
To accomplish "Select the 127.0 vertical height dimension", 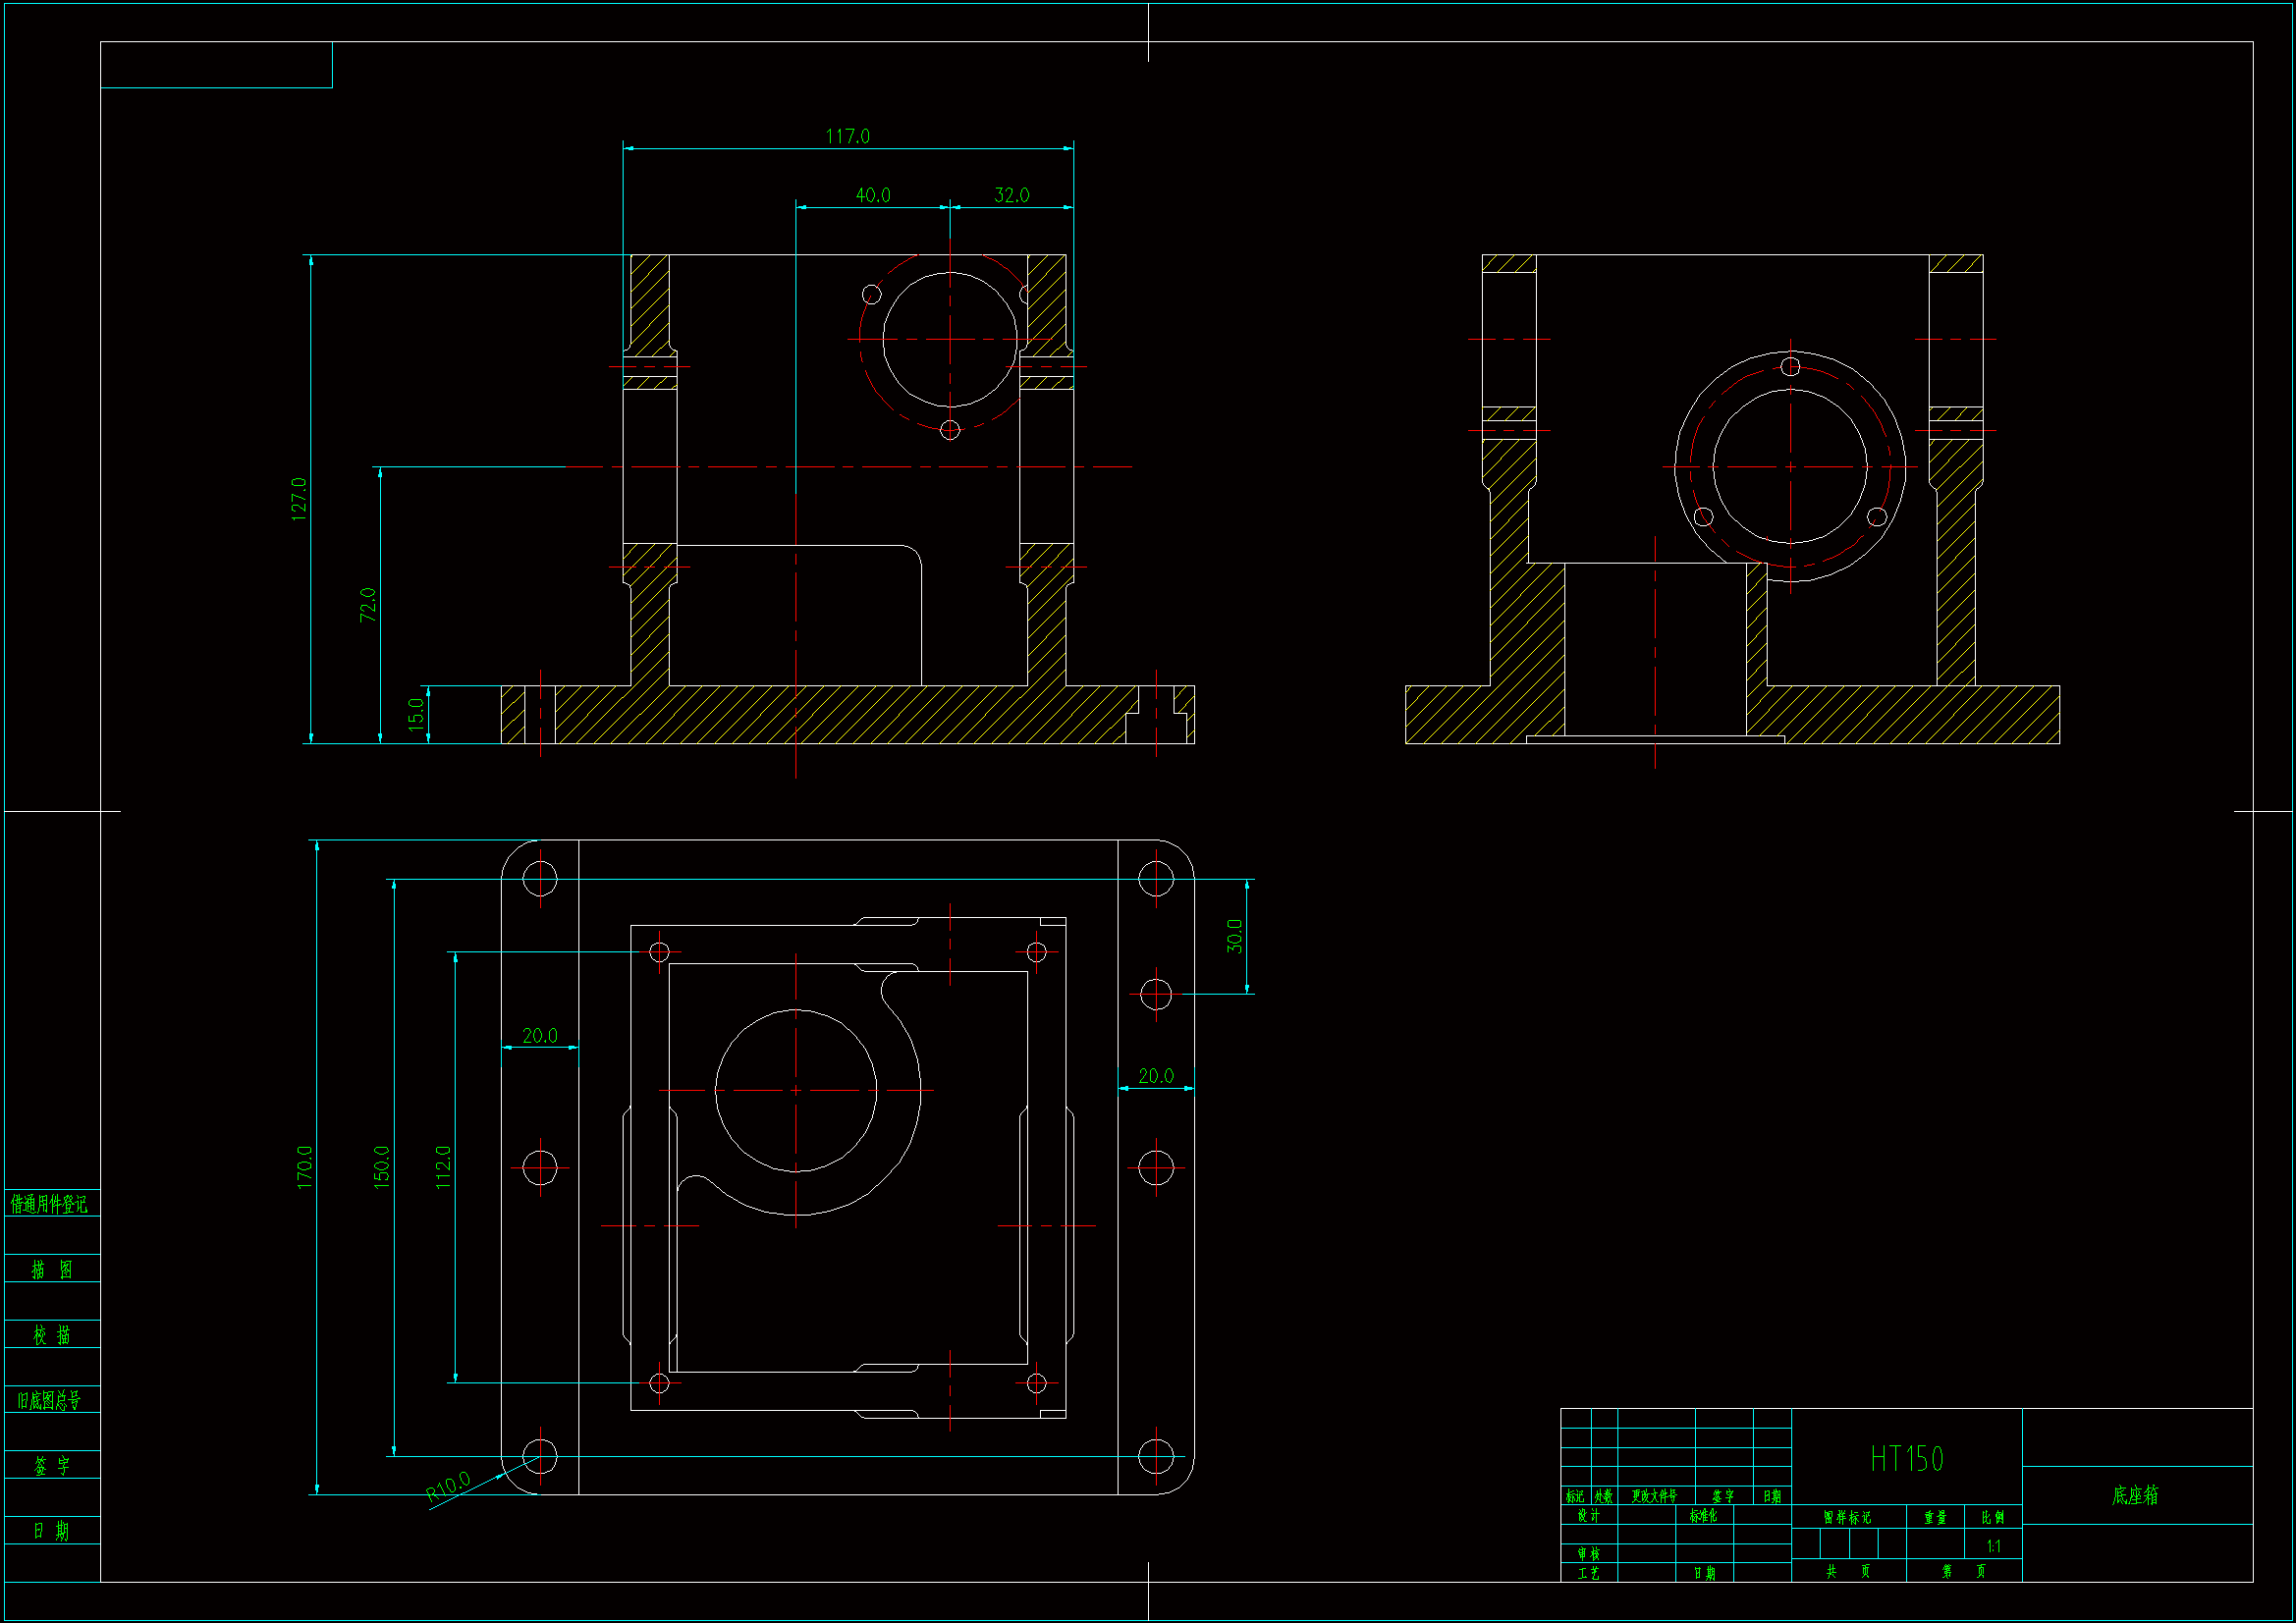I will (x=299, y=499).
